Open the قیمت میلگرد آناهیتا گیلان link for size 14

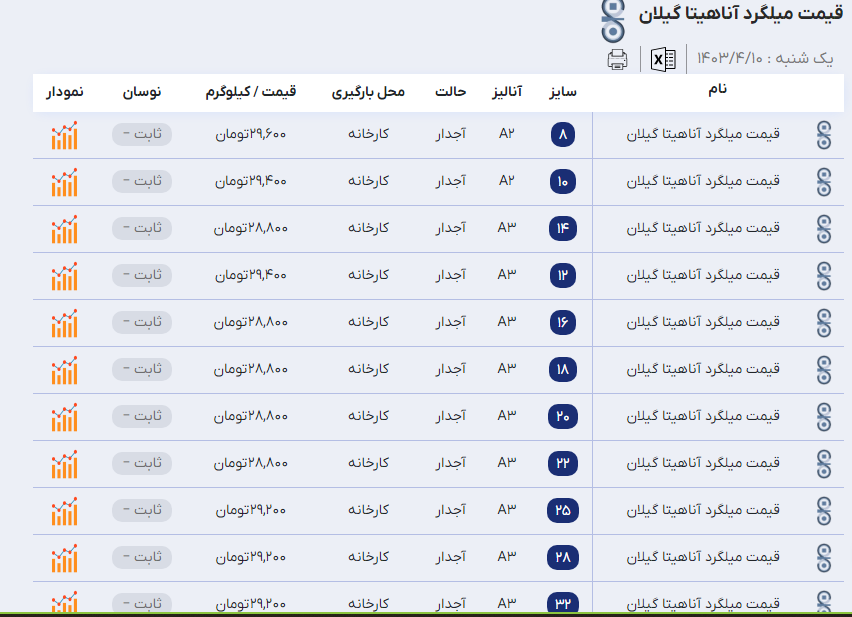coord(703,228)
